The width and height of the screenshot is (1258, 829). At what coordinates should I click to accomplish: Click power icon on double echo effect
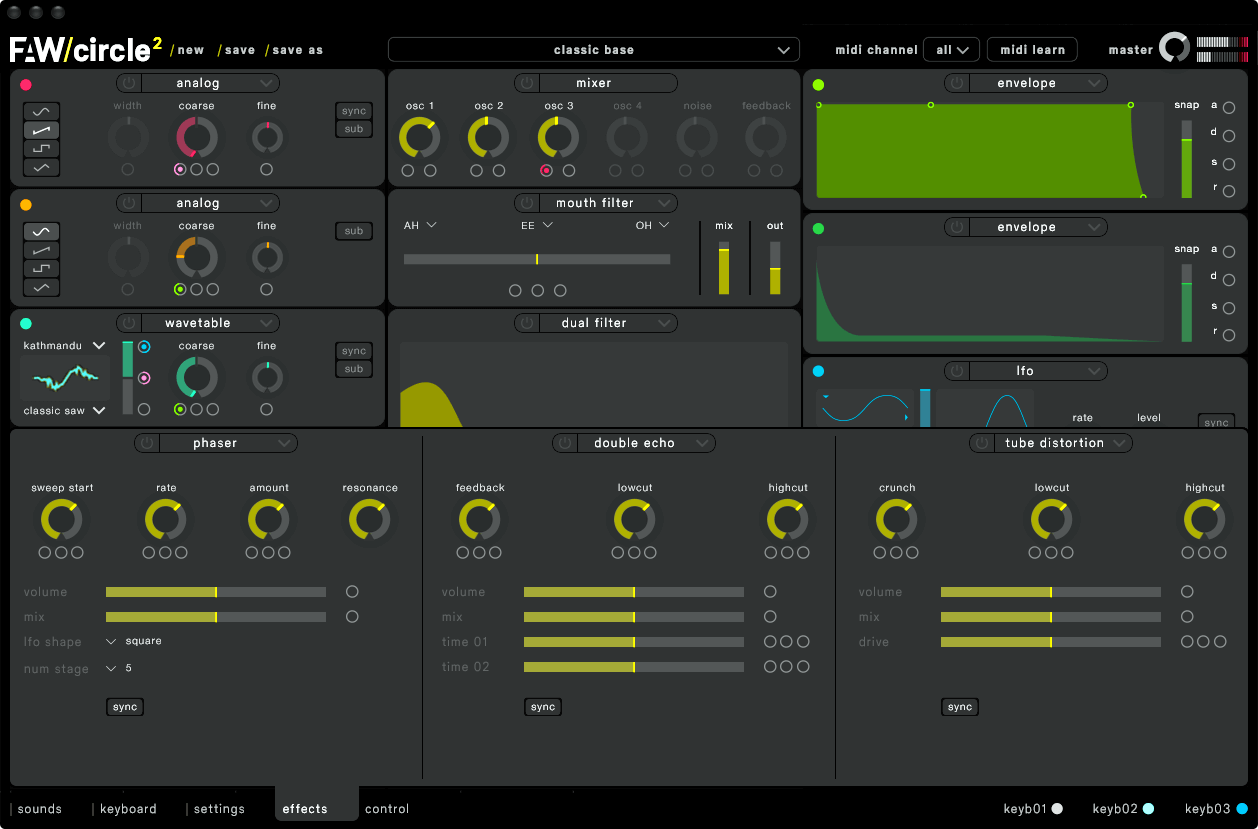click(x=565, y=443)
